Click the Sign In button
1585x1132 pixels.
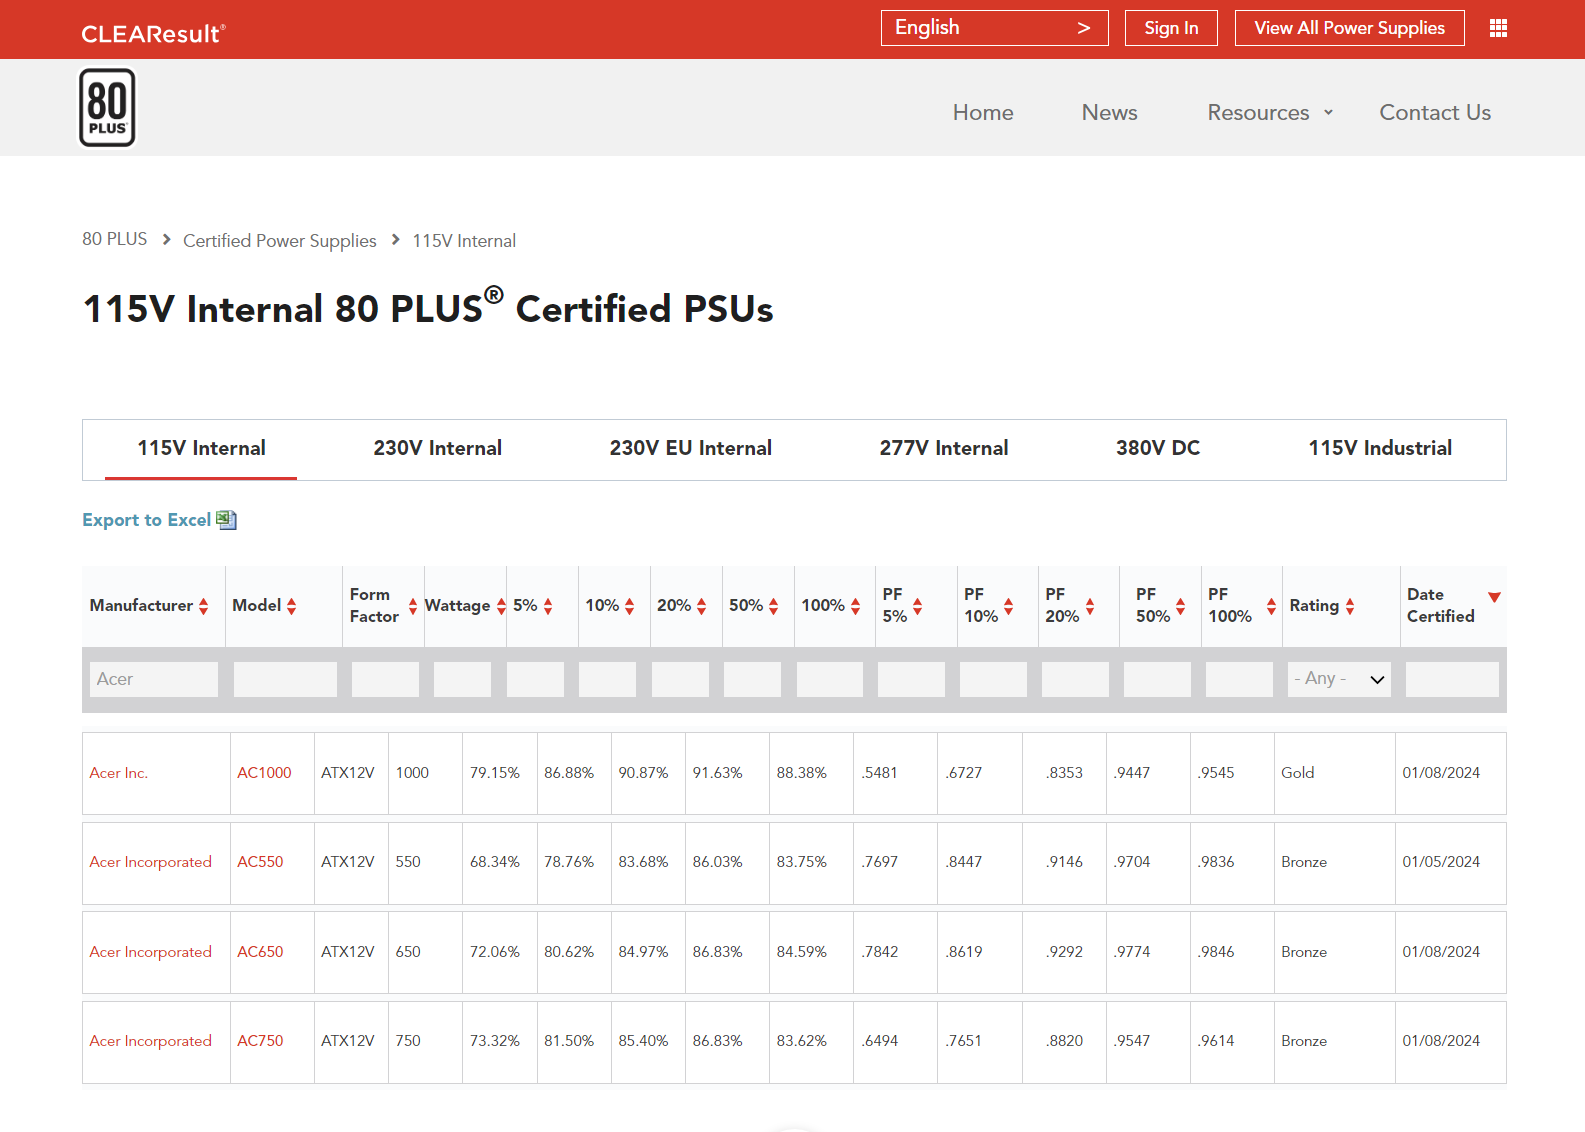(1170, 28)
